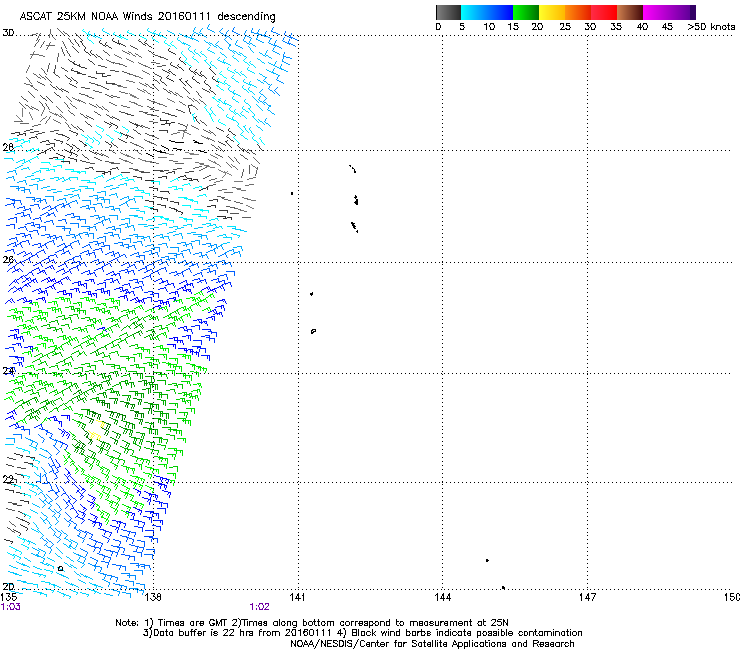Click the longitude label '144'
Image resolution: width=740 pixels, height=650 pixels.
pos(442,597)
